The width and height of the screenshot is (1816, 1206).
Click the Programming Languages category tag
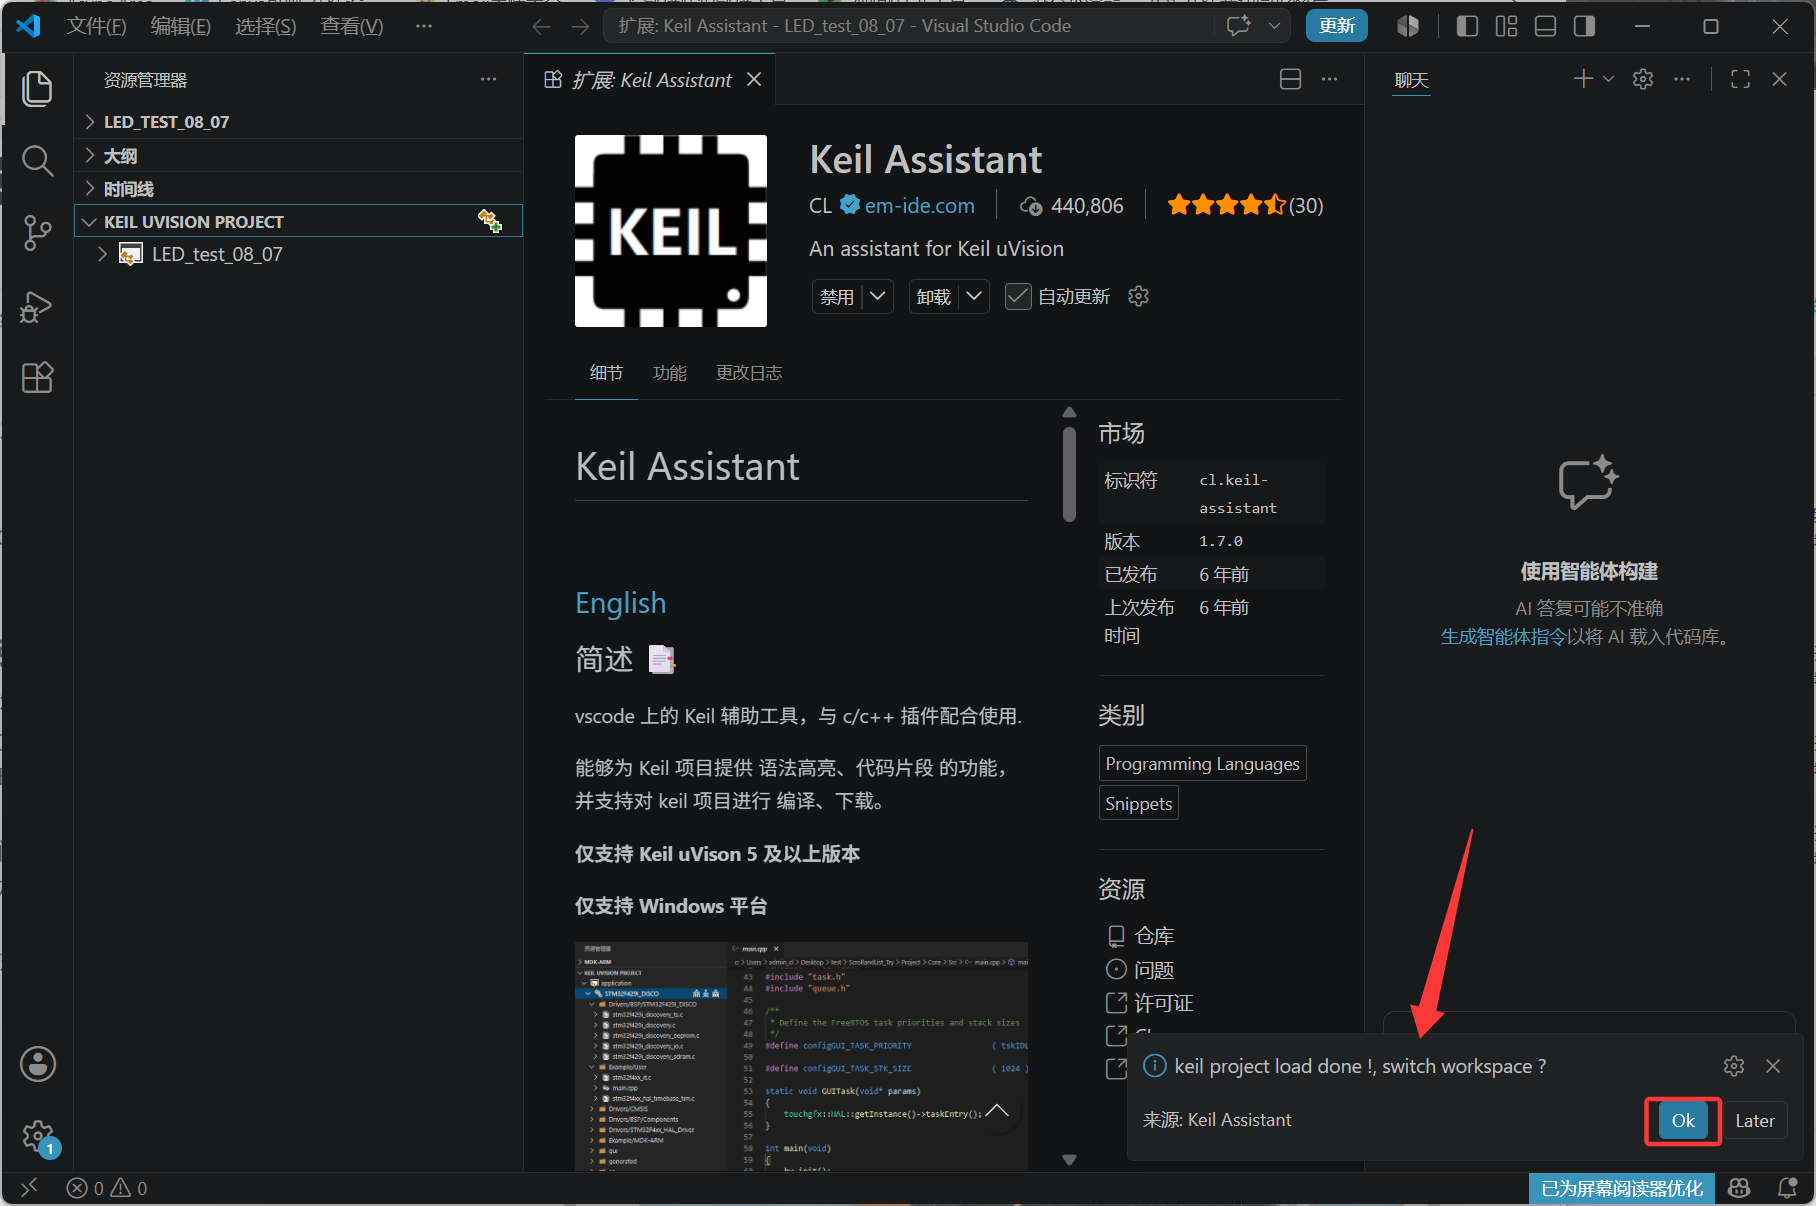(x=1202, y=764)
